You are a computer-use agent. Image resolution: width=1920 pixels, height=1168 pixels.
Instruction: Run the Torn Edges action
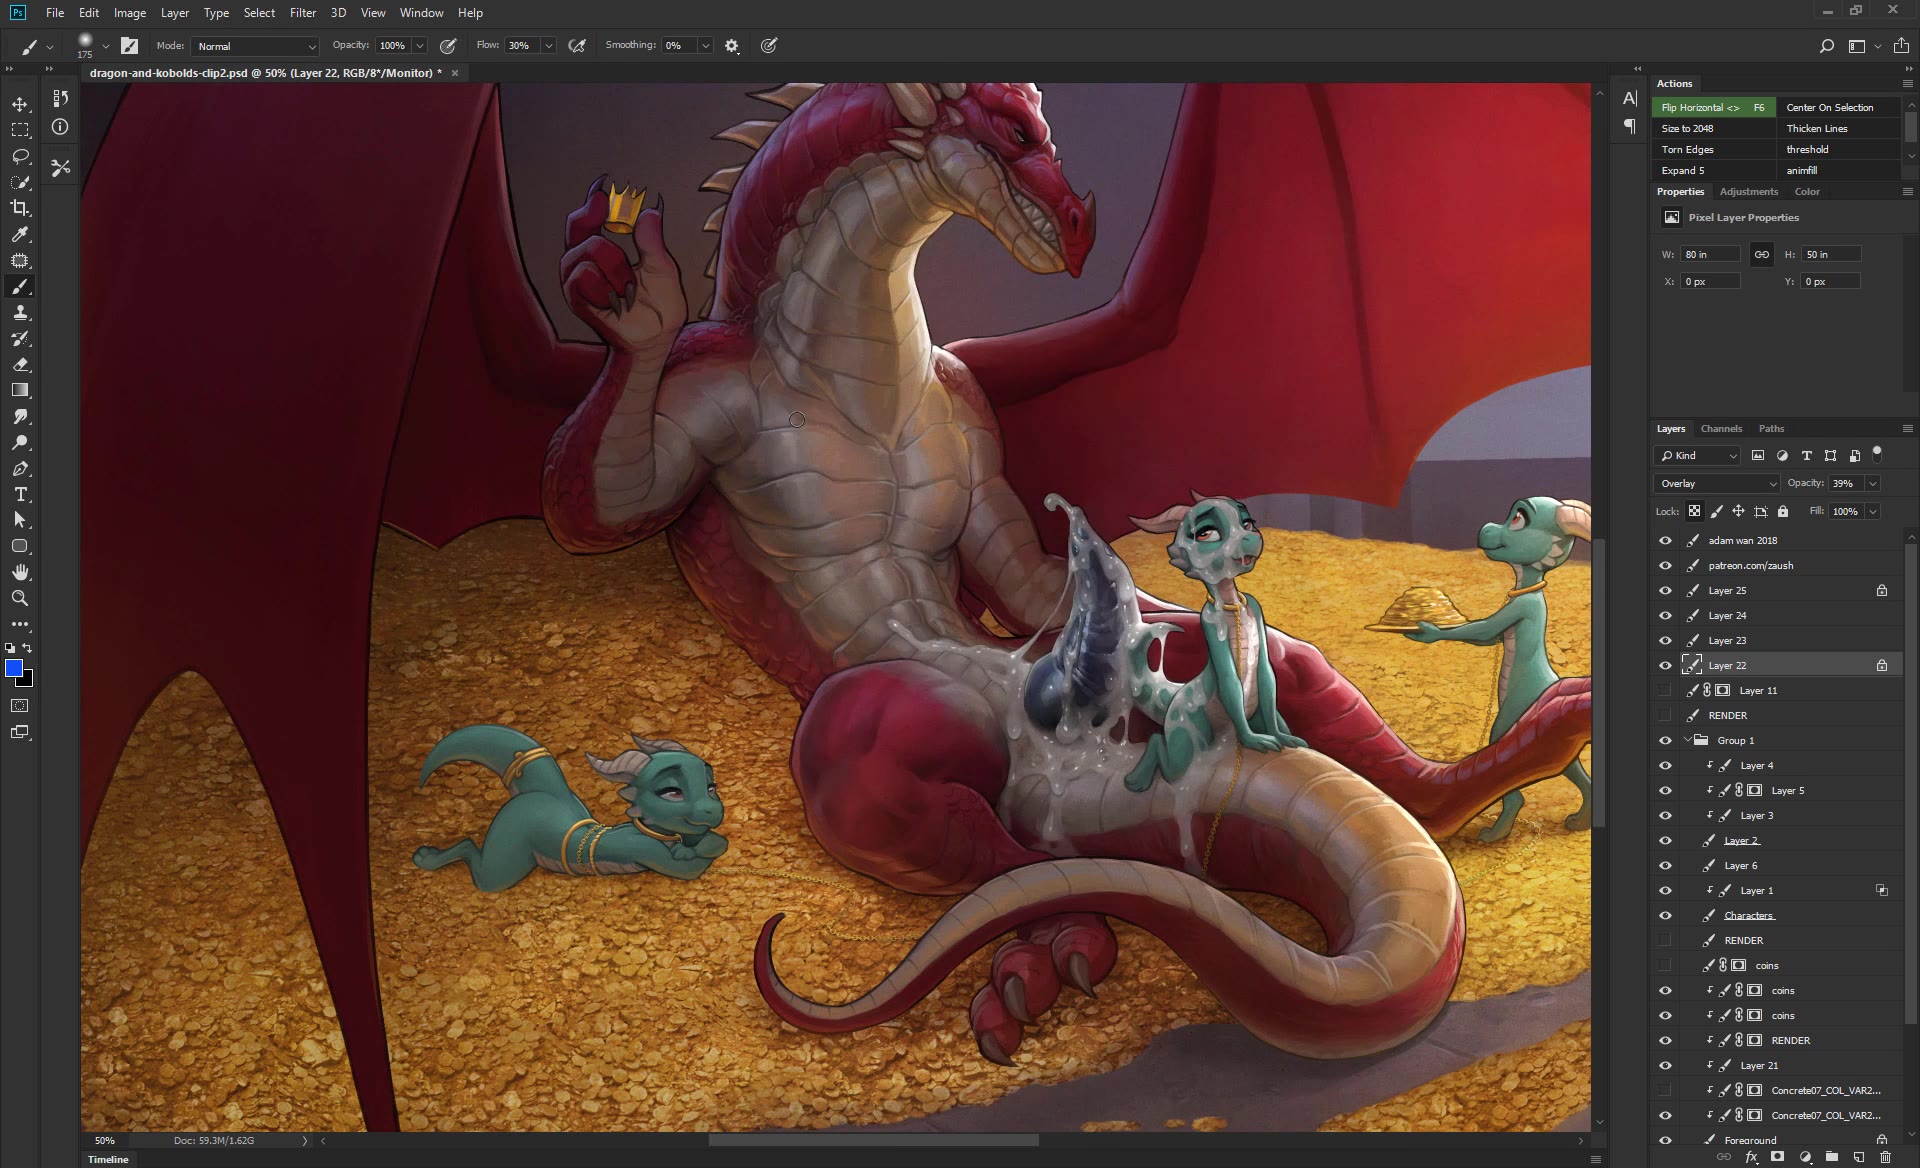coord(1713,149)
